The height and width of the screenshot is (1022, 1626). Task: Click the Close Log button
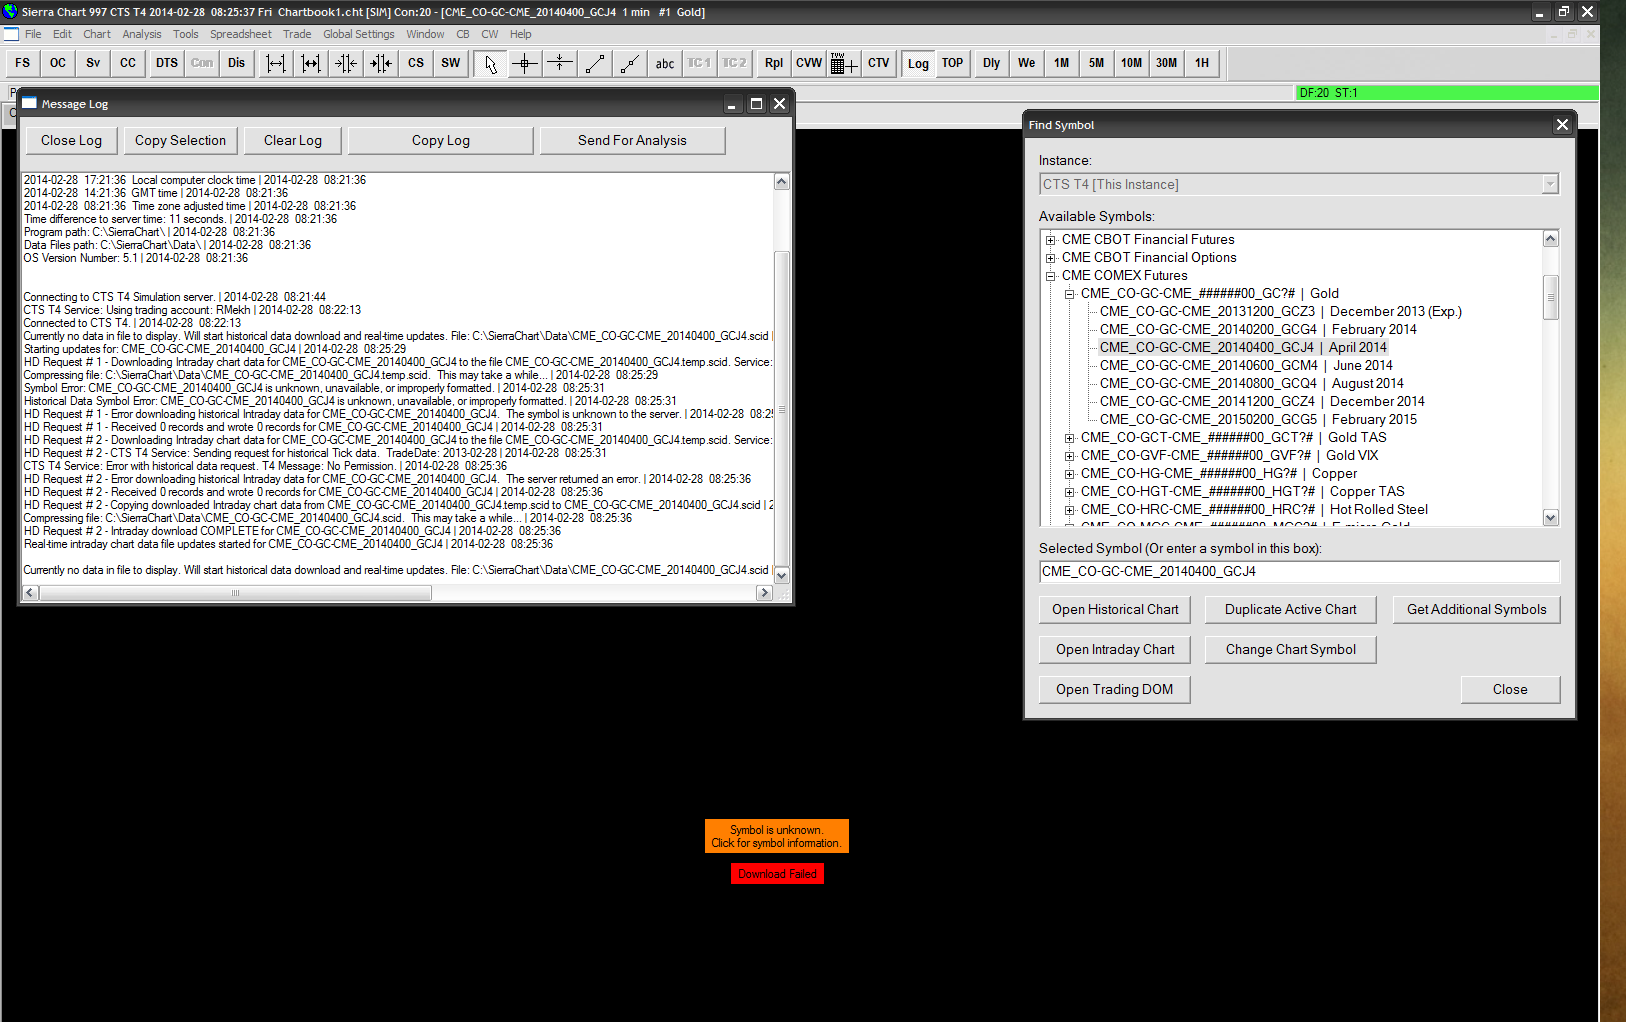pyautogui.click(x=71, y=140)
